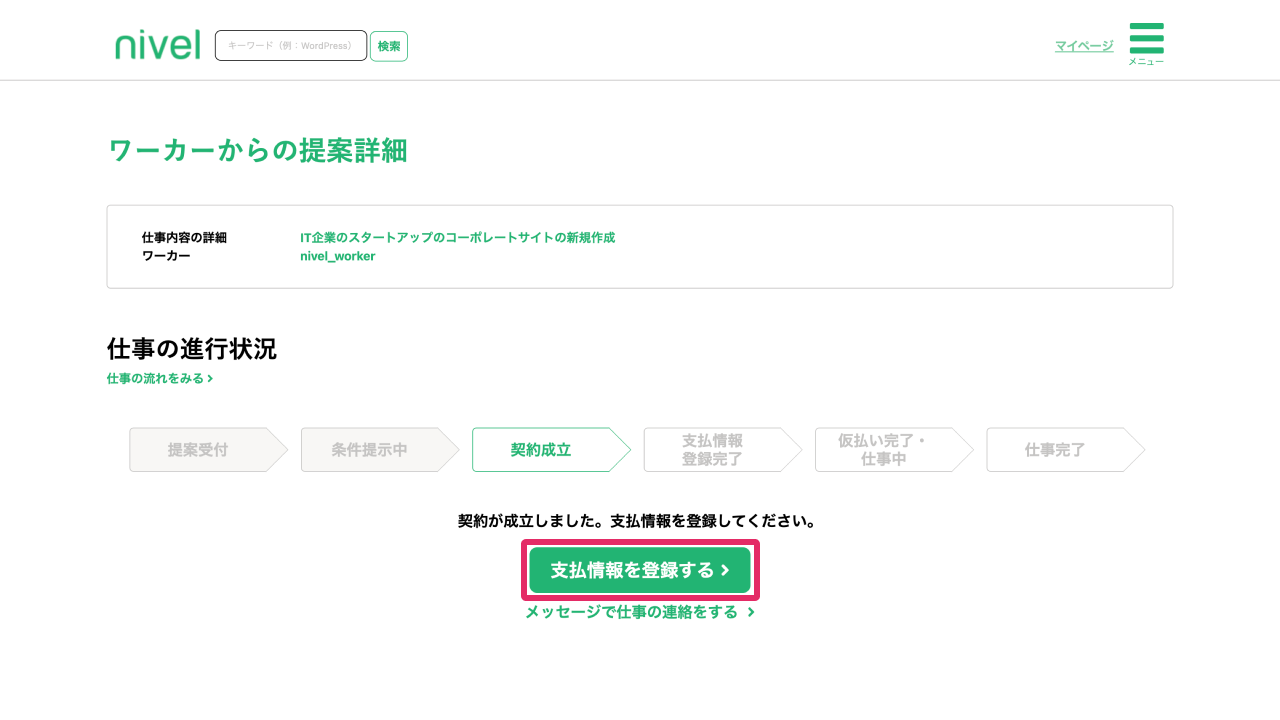Focus the keyword search input field
The width and height of the screenshot is (1280, 720).
click(x=291, y=46)
